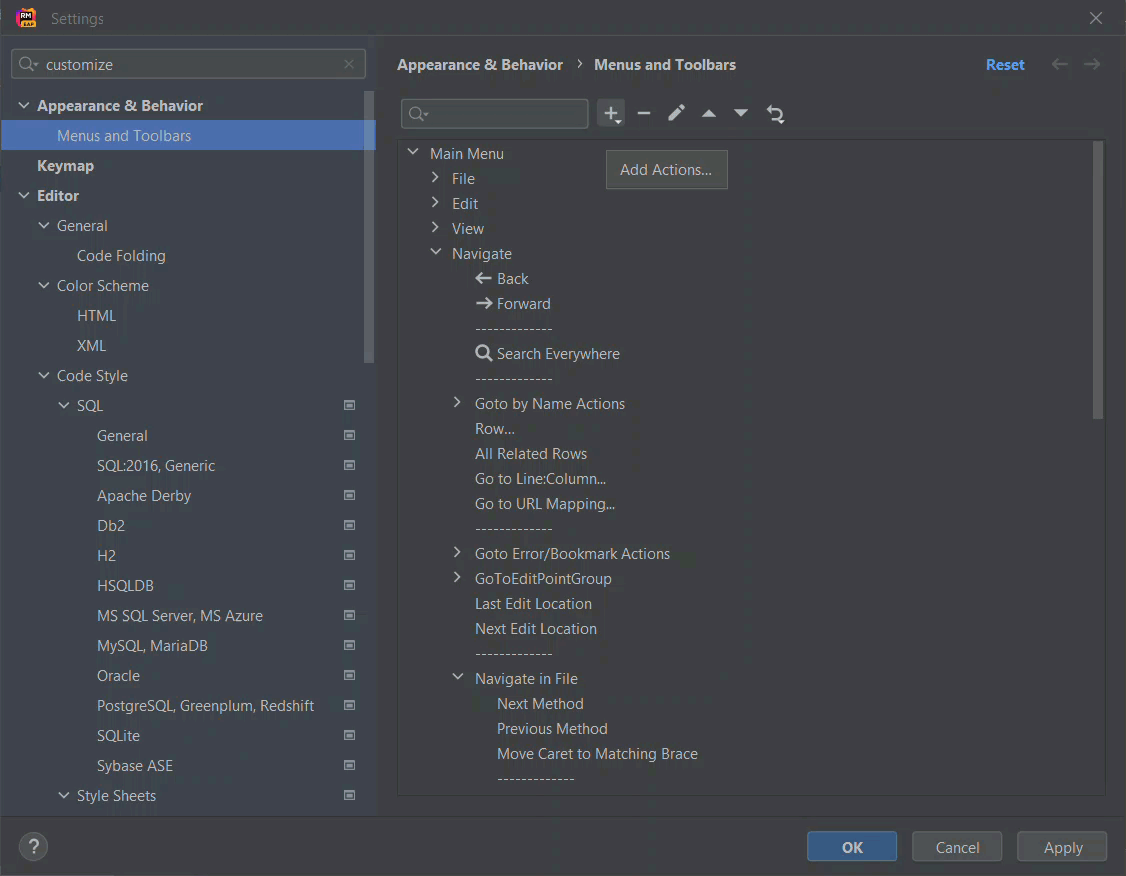Expand the View menu node
Viewport: 1126px width, 876px height.
coord(435,228)
